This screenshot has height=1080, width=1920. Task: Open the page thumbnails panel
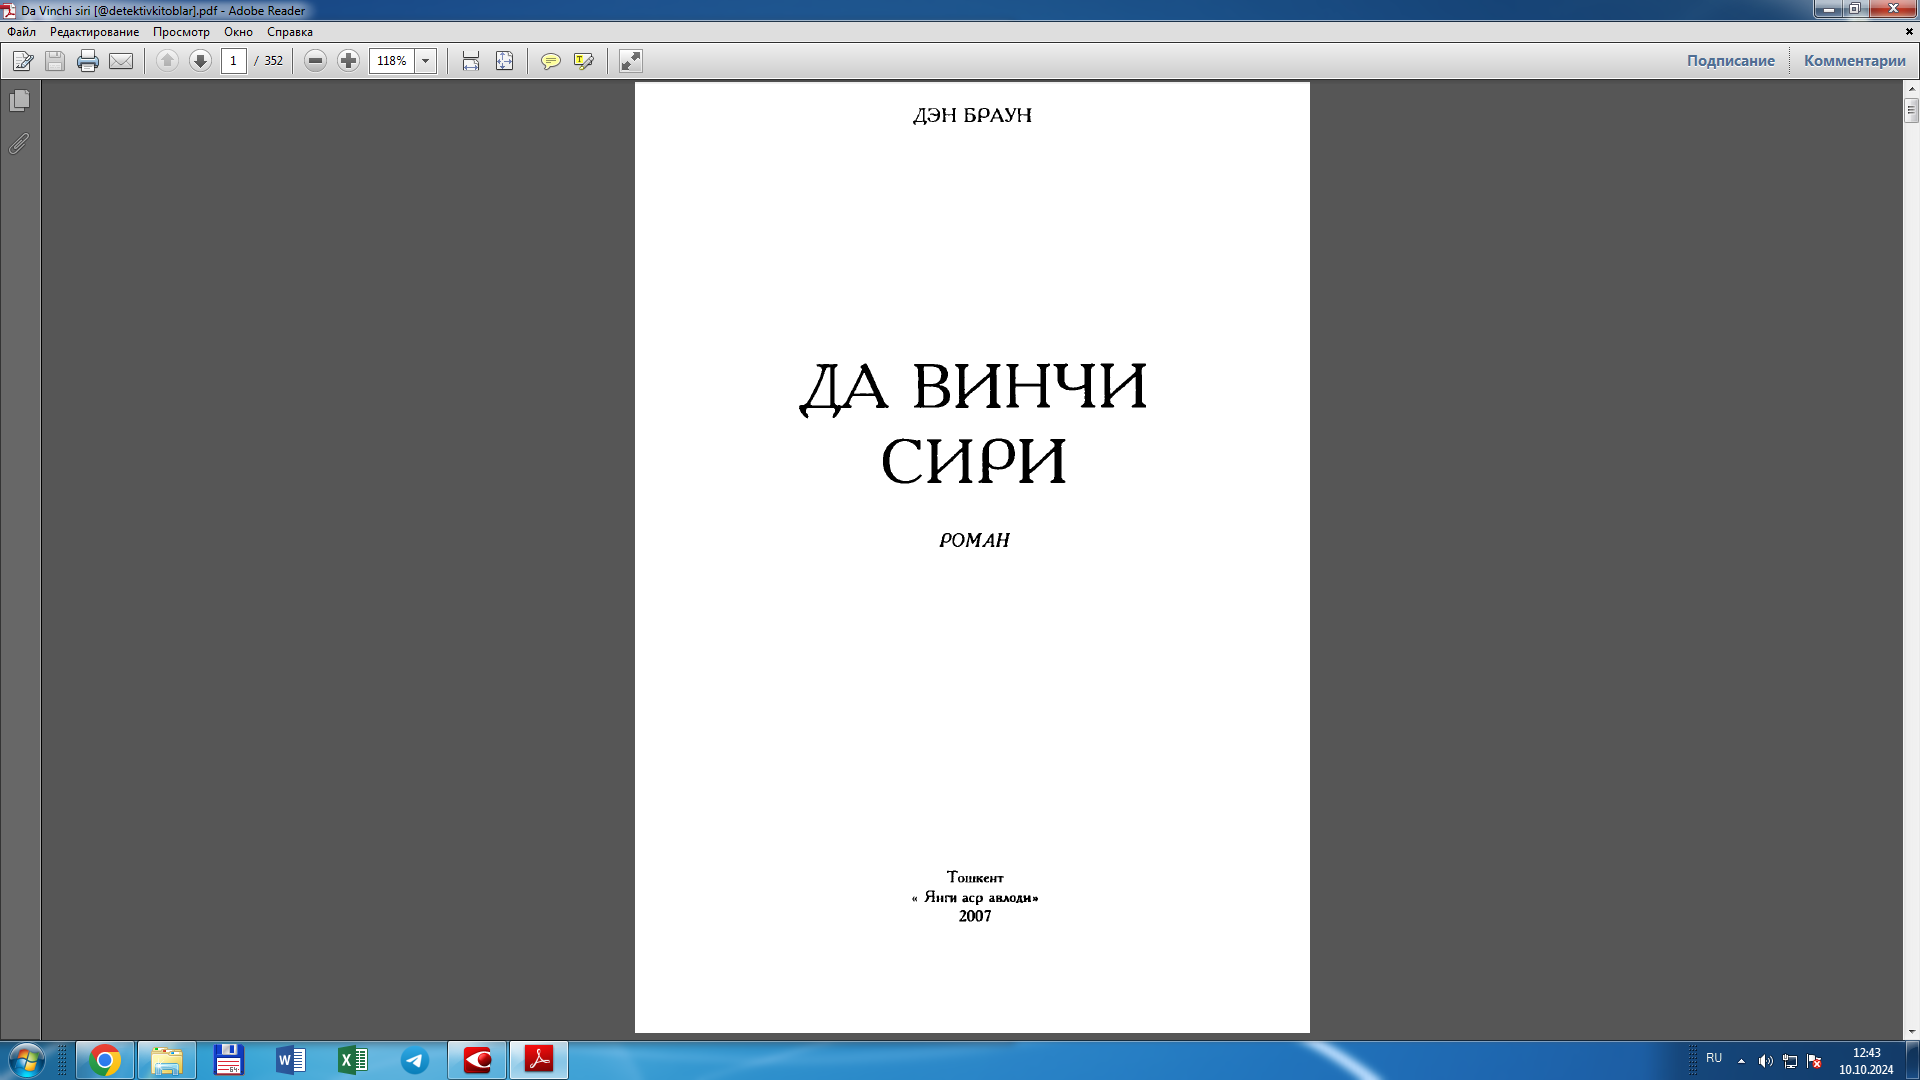click(x=17, y=101)
